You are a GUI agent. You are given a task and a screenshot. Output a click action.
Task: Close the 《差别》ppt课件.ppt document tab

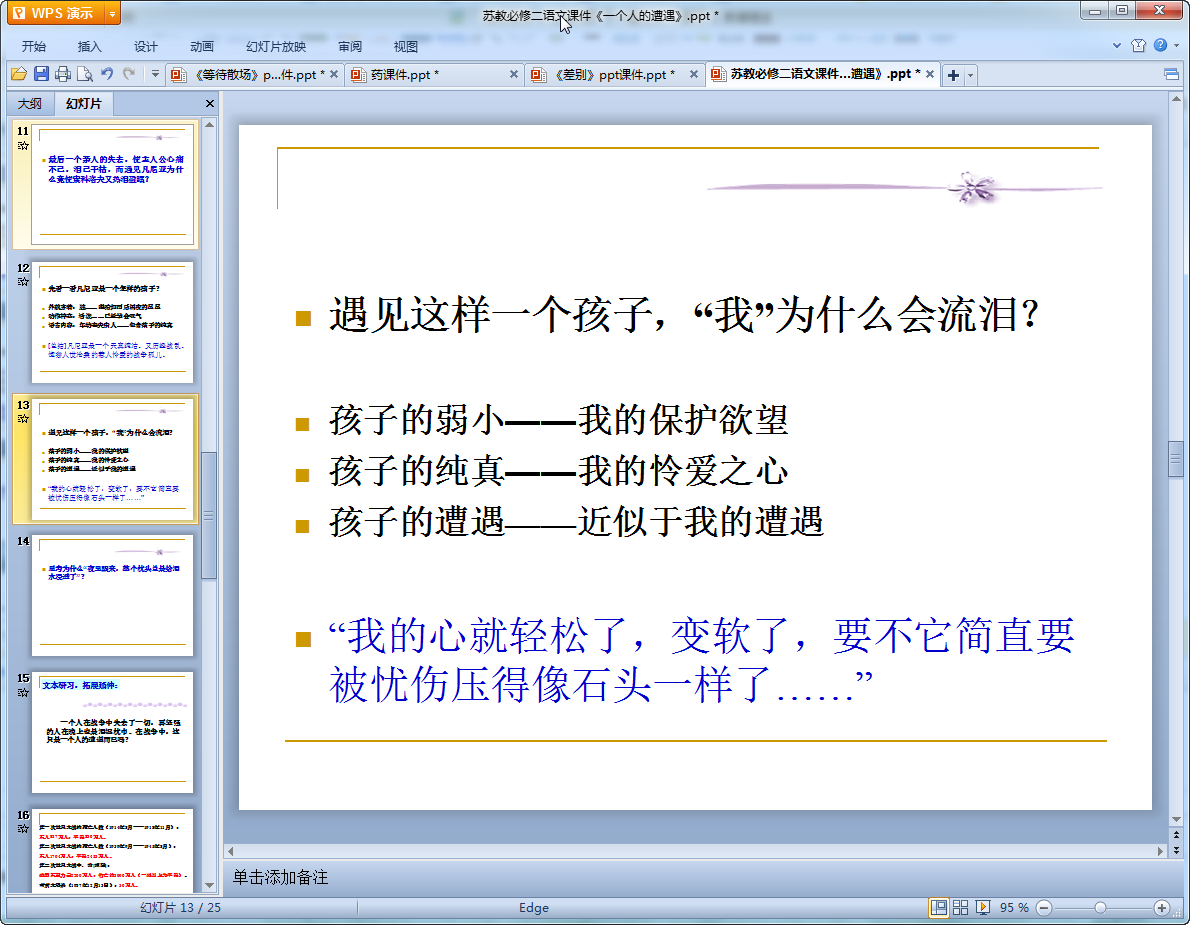pyautogui.click(x=694, y=74)
